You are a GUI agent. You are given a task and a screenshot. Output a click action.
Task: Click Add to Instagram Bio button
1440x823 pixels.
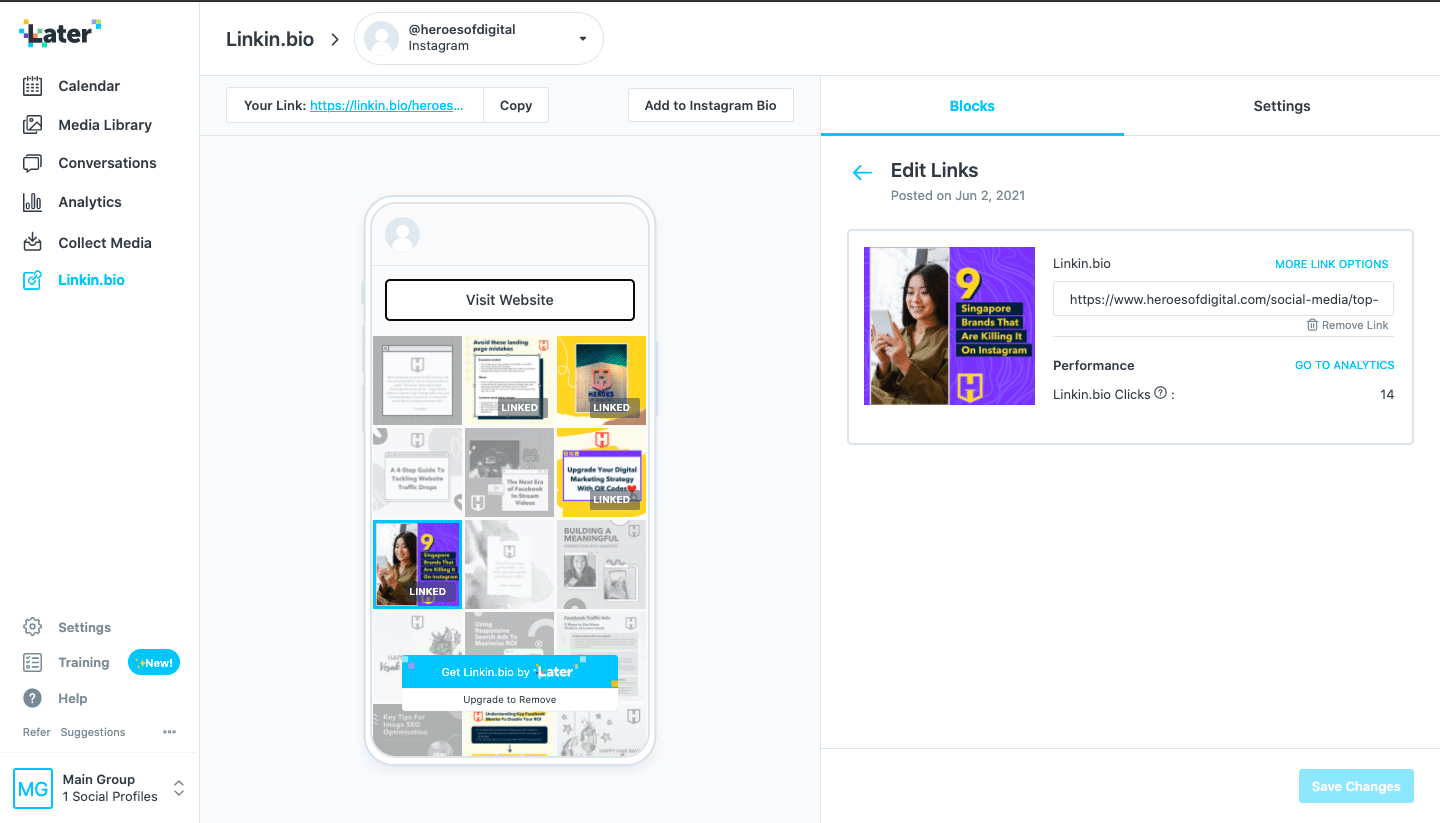[710, 105]
